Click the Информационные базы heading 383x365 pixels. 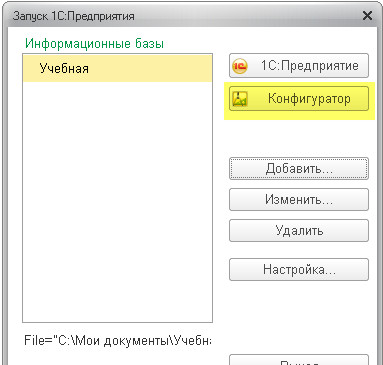pos(94,44)
